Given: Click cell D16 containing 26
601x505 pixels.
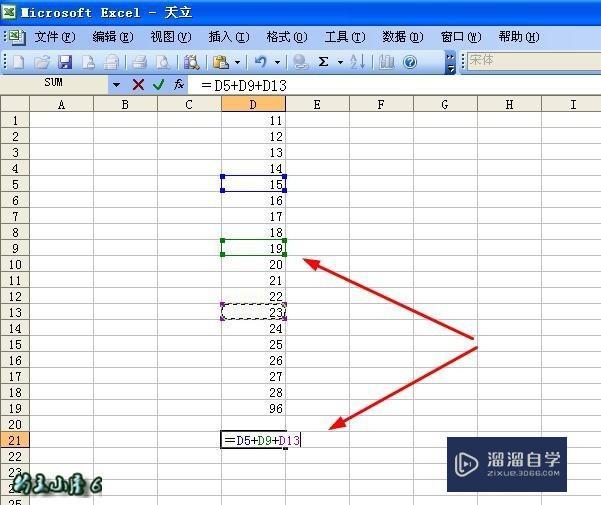Looking at the screenshot, I should click(x=253, y=360).
